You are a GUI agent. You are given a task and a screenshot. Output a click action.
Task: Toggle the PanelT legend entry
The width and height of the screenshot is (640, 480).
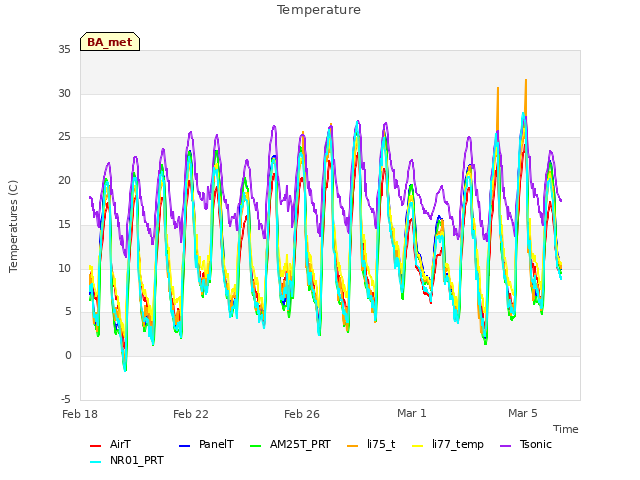click(206, 444)
